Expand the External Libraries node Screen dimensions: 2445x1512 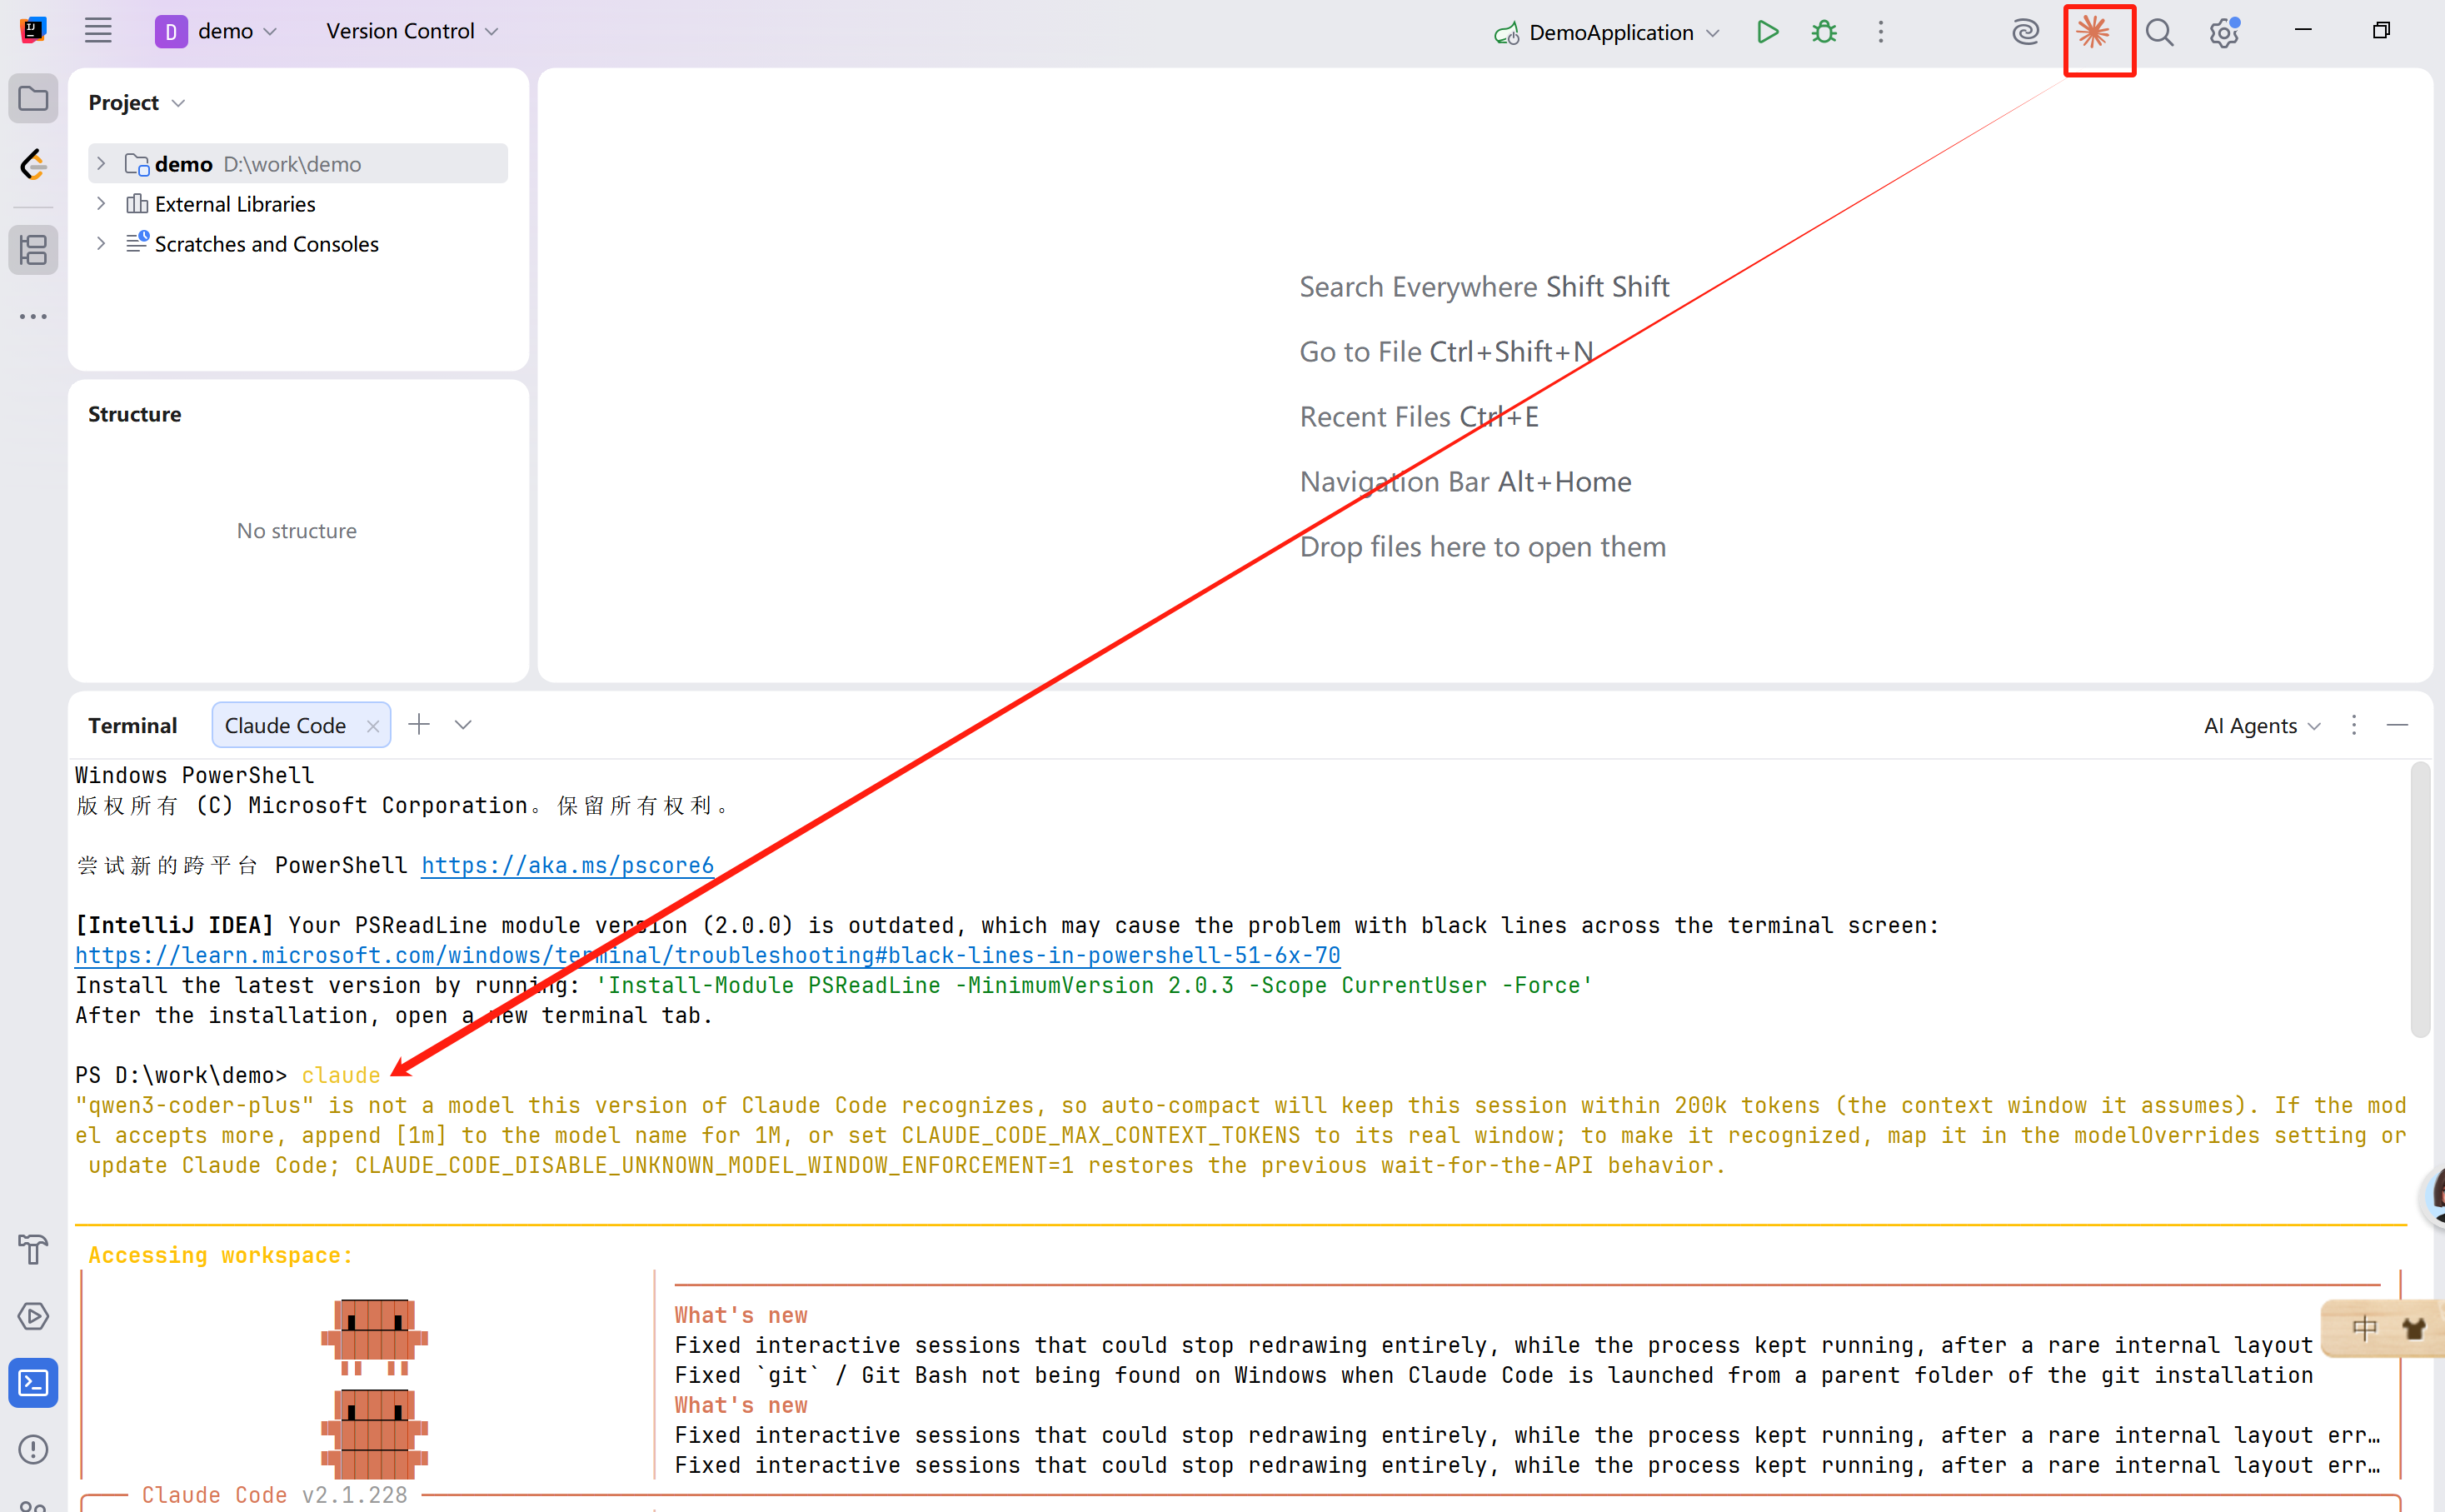101,203
